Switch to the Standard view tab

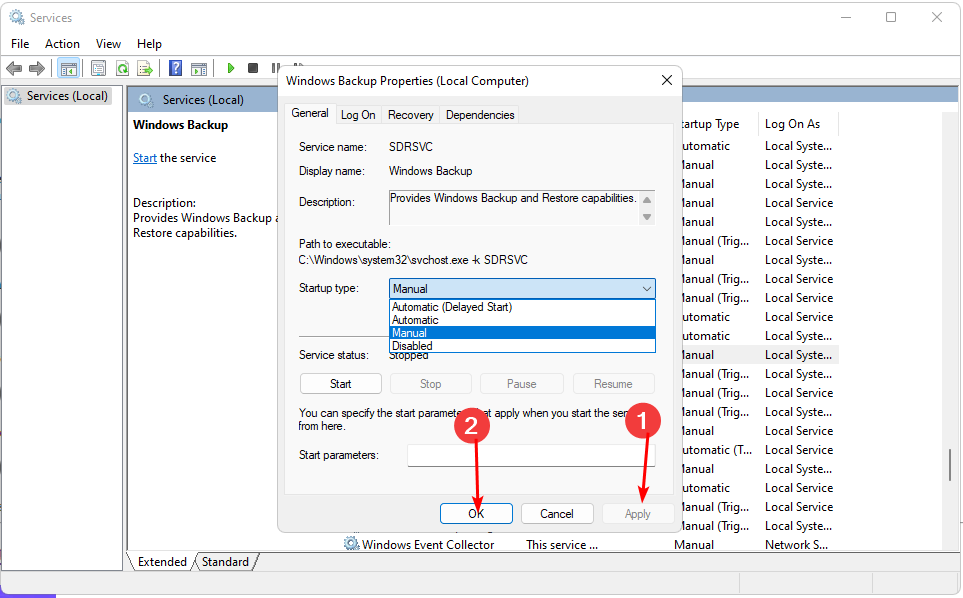(225, 562)
